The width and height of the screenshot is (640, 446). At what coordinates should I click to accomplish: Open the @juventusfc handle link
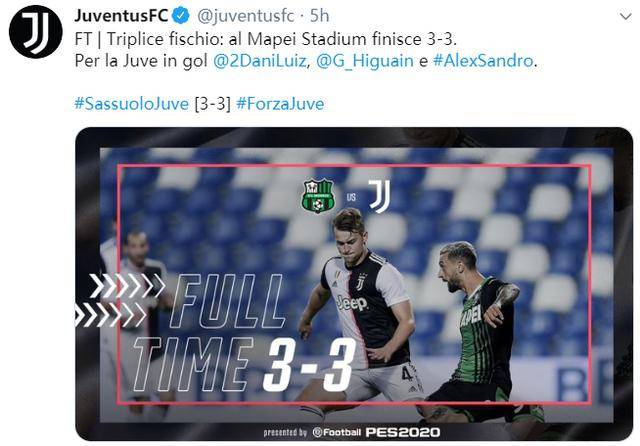pyautogui.click(x=246, y=16)
